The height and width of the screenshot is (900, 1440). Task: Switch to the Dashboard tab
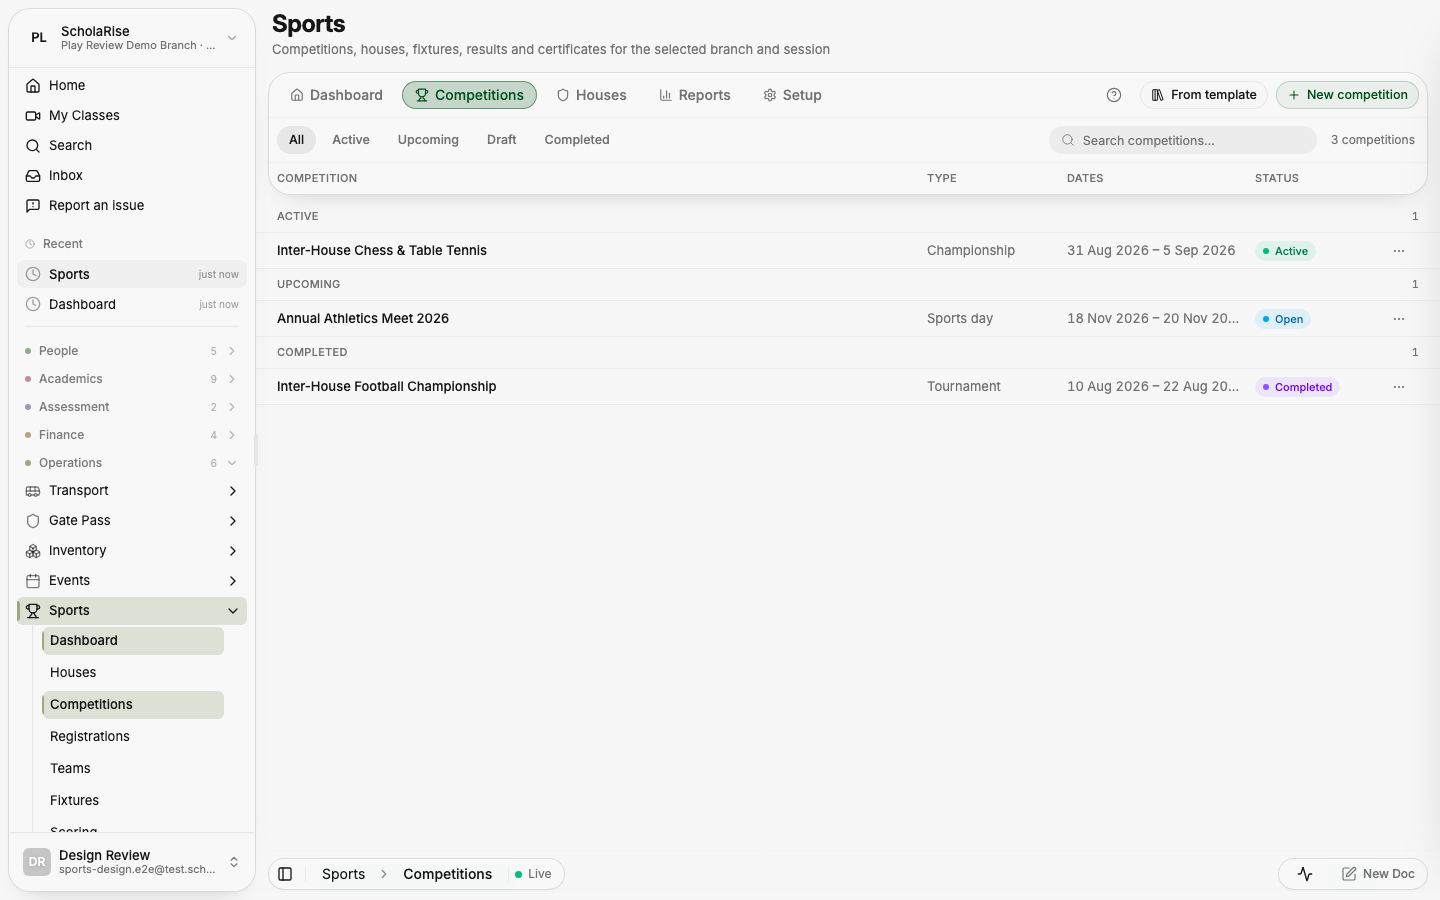pyautogui.click(x=336, y=95)
